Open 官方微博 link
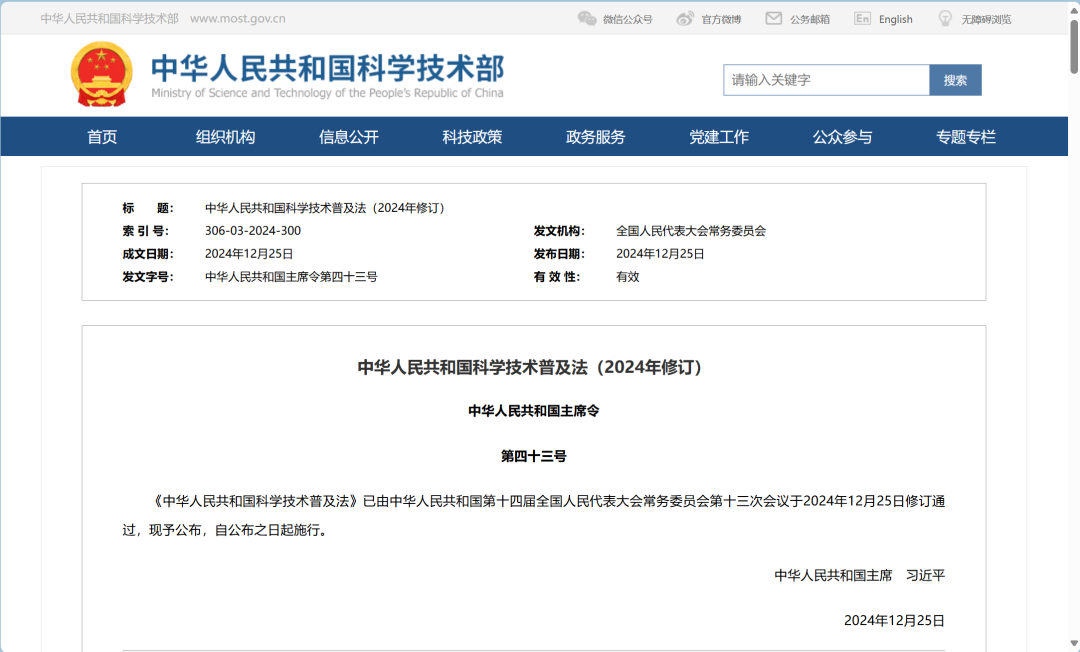Screen dimensions: 1080x652 click(721, 19)
